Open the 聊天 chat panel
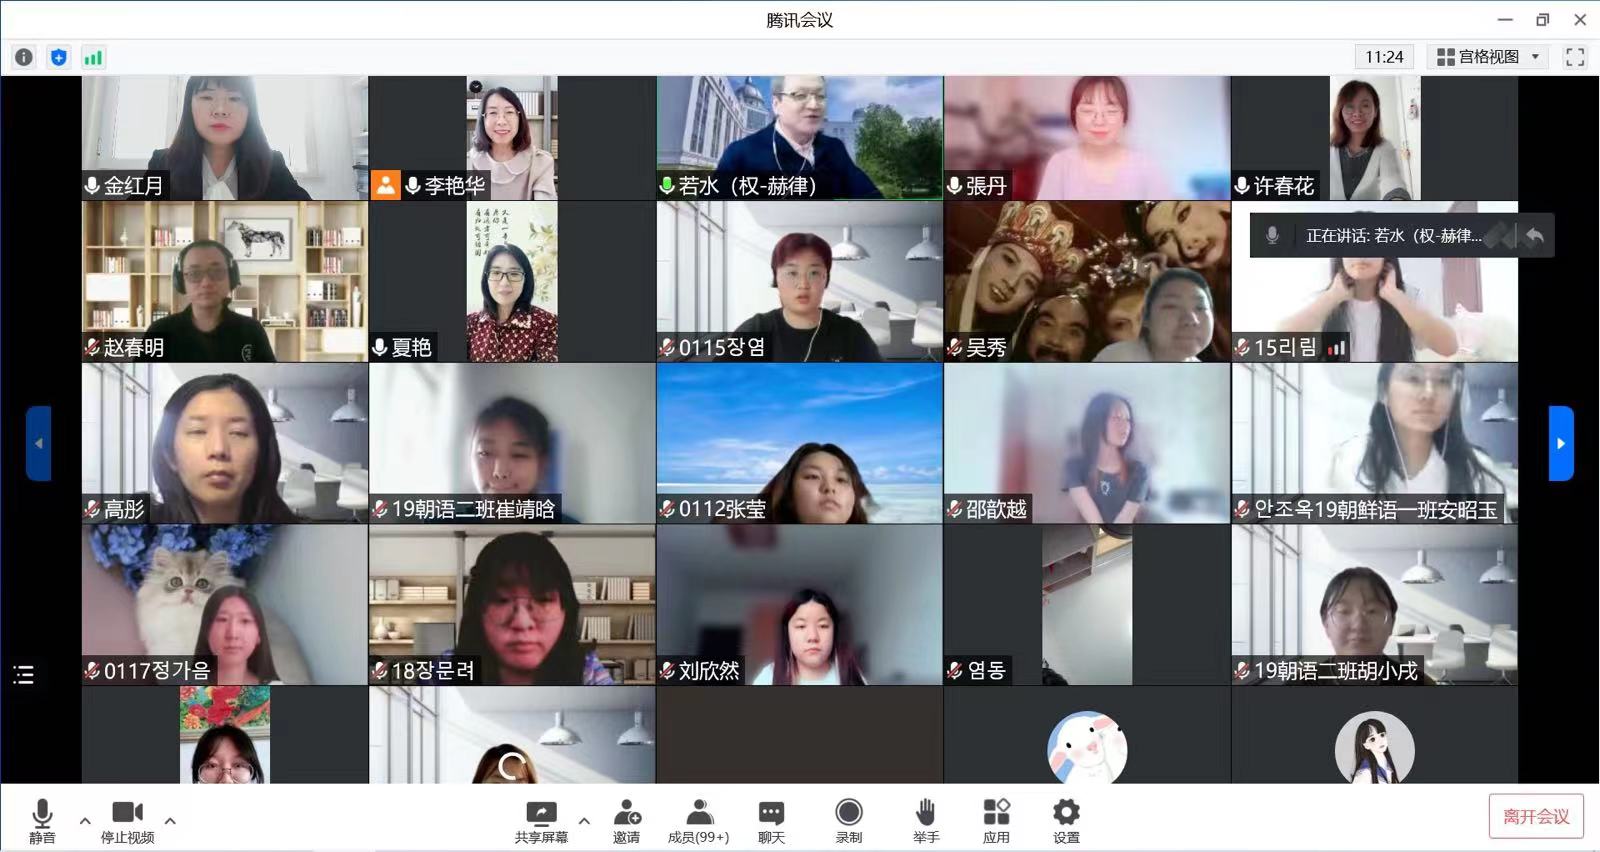 click(x=771, y=820)
